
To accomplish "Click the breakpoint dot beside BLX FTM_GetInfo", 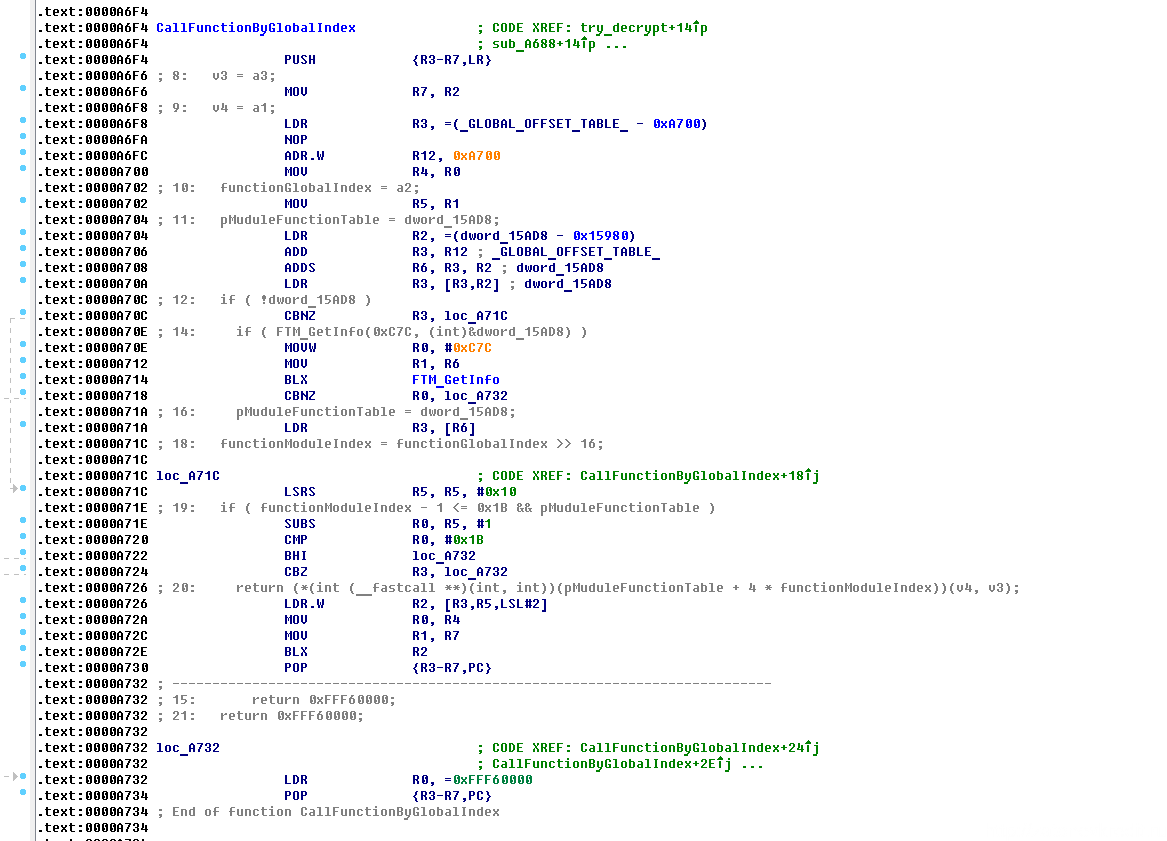I will pyautogui.click(x=23, y=377).
